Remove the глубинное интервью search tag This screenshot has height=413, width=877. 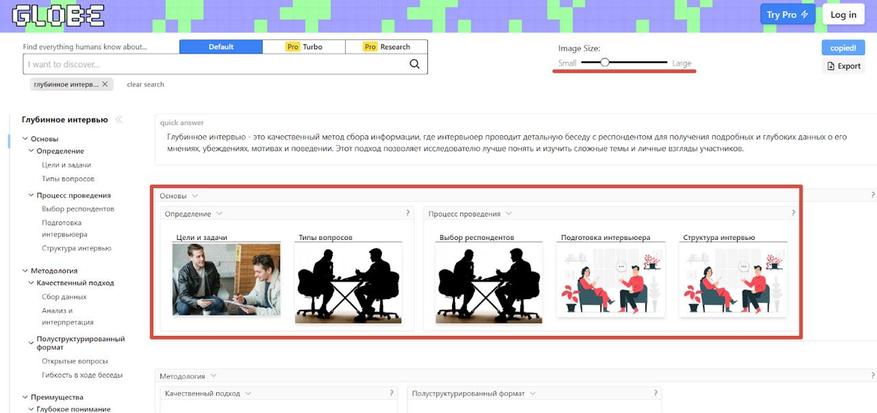[x=105, y=85]
